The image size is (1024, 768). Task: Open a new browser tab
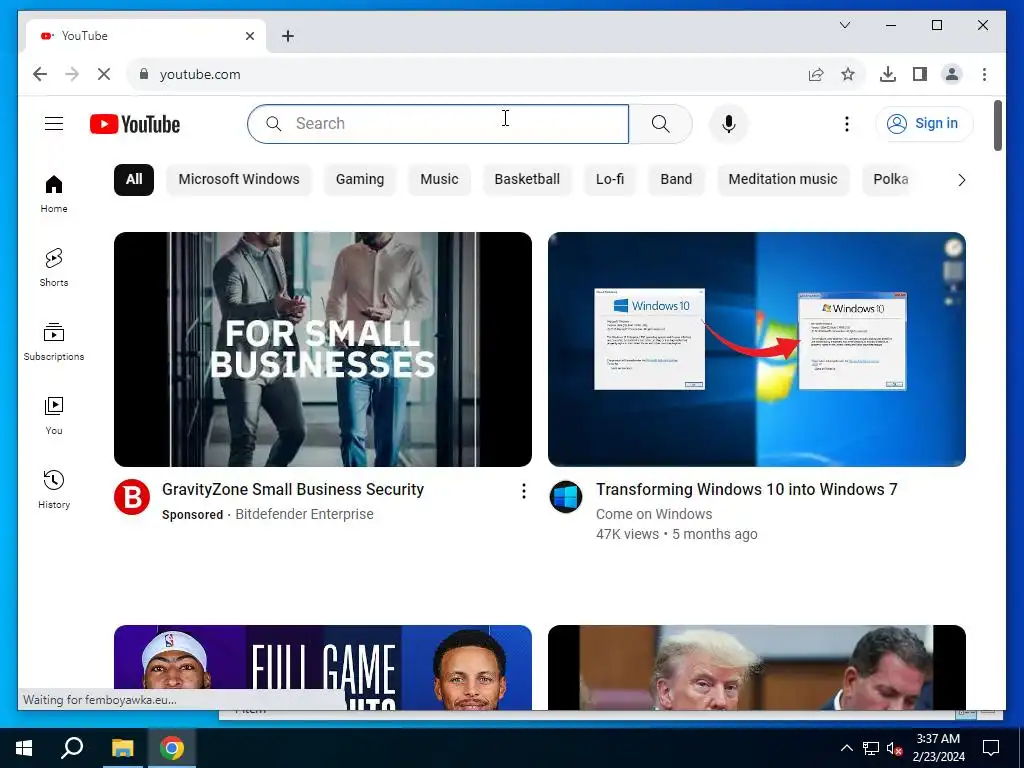click(x=288, y=36)
